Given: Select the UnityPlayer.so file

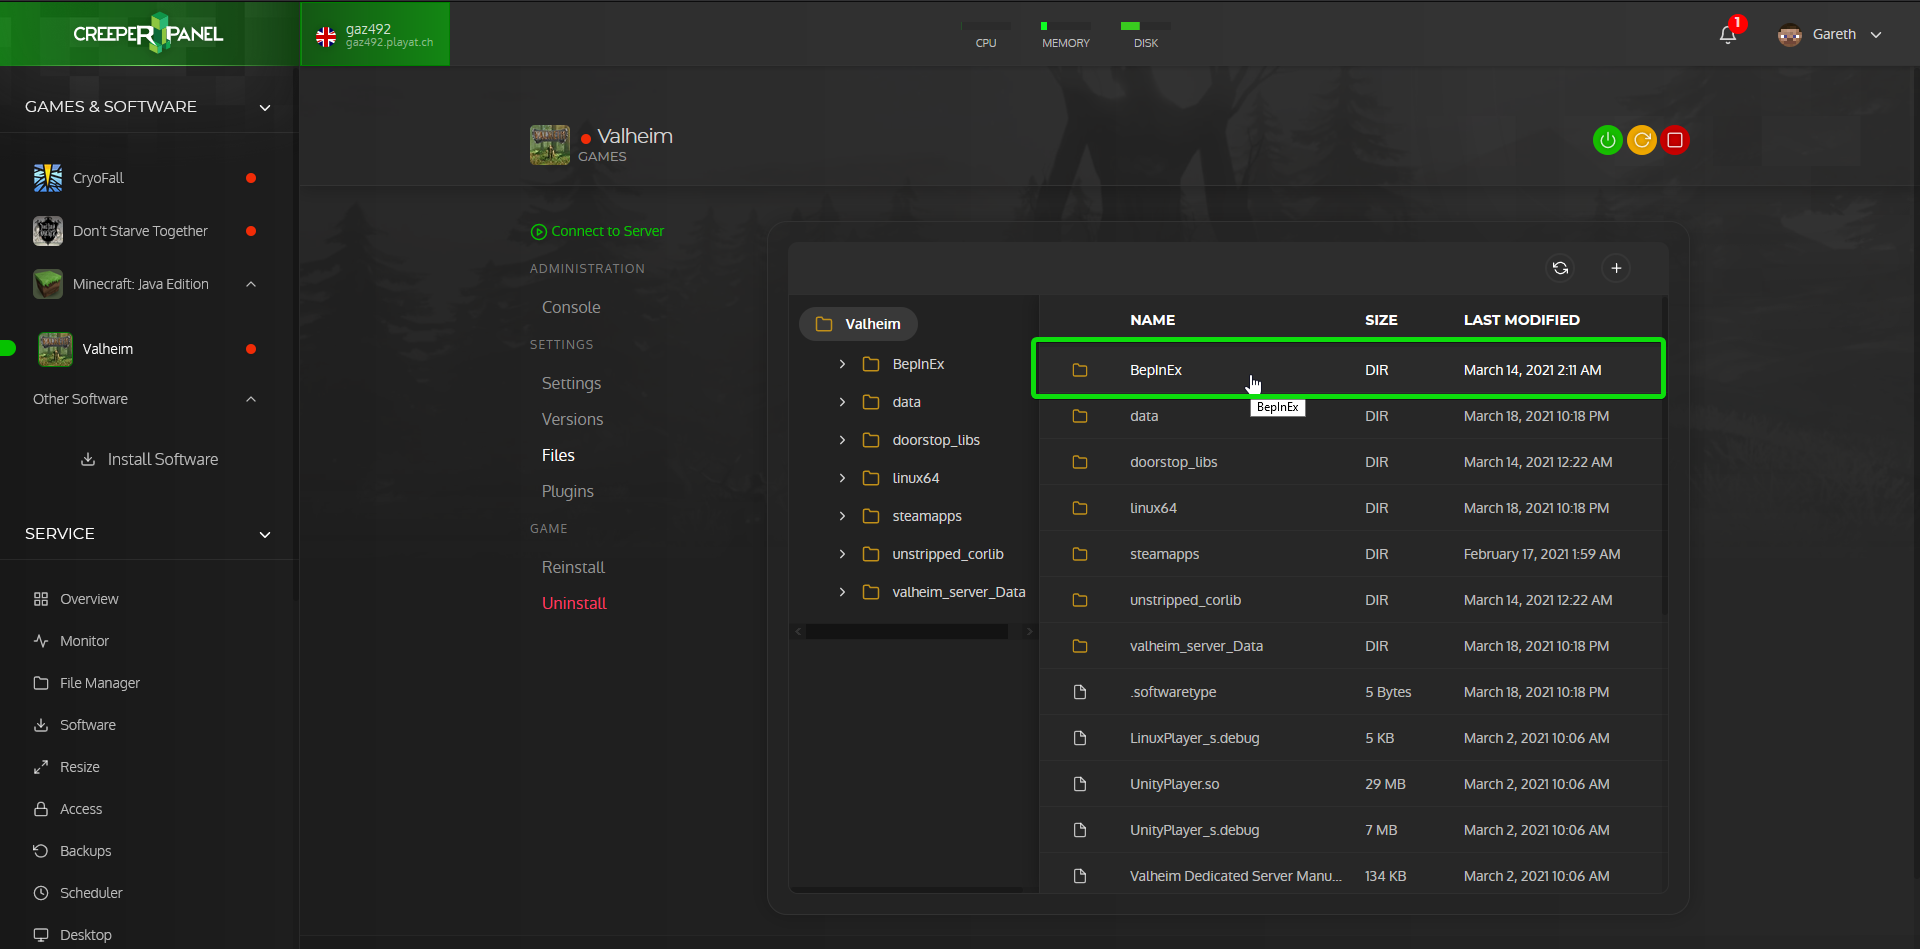Looking at the screenshot, I should [x=1352, y=784].
